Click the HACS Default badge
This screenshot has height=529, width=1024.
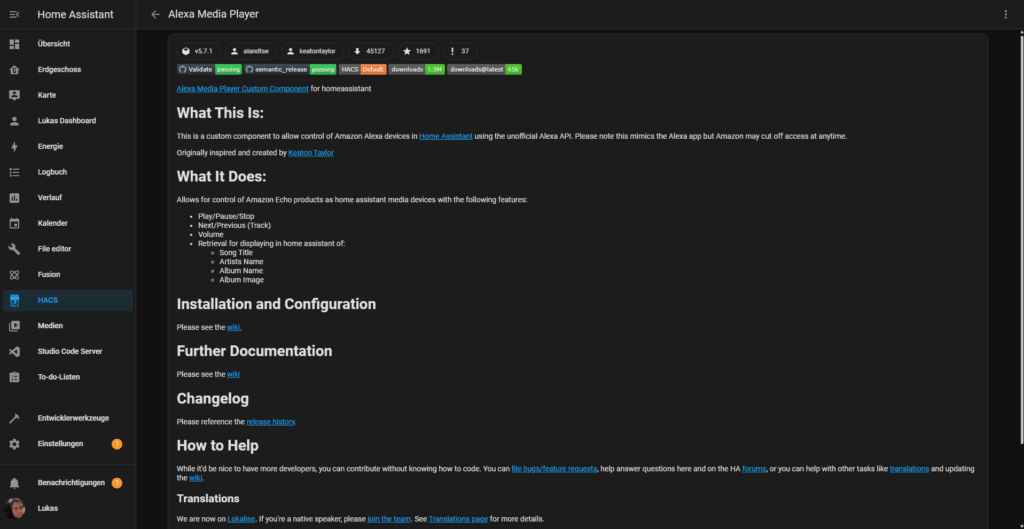click(x=363, y=69)
